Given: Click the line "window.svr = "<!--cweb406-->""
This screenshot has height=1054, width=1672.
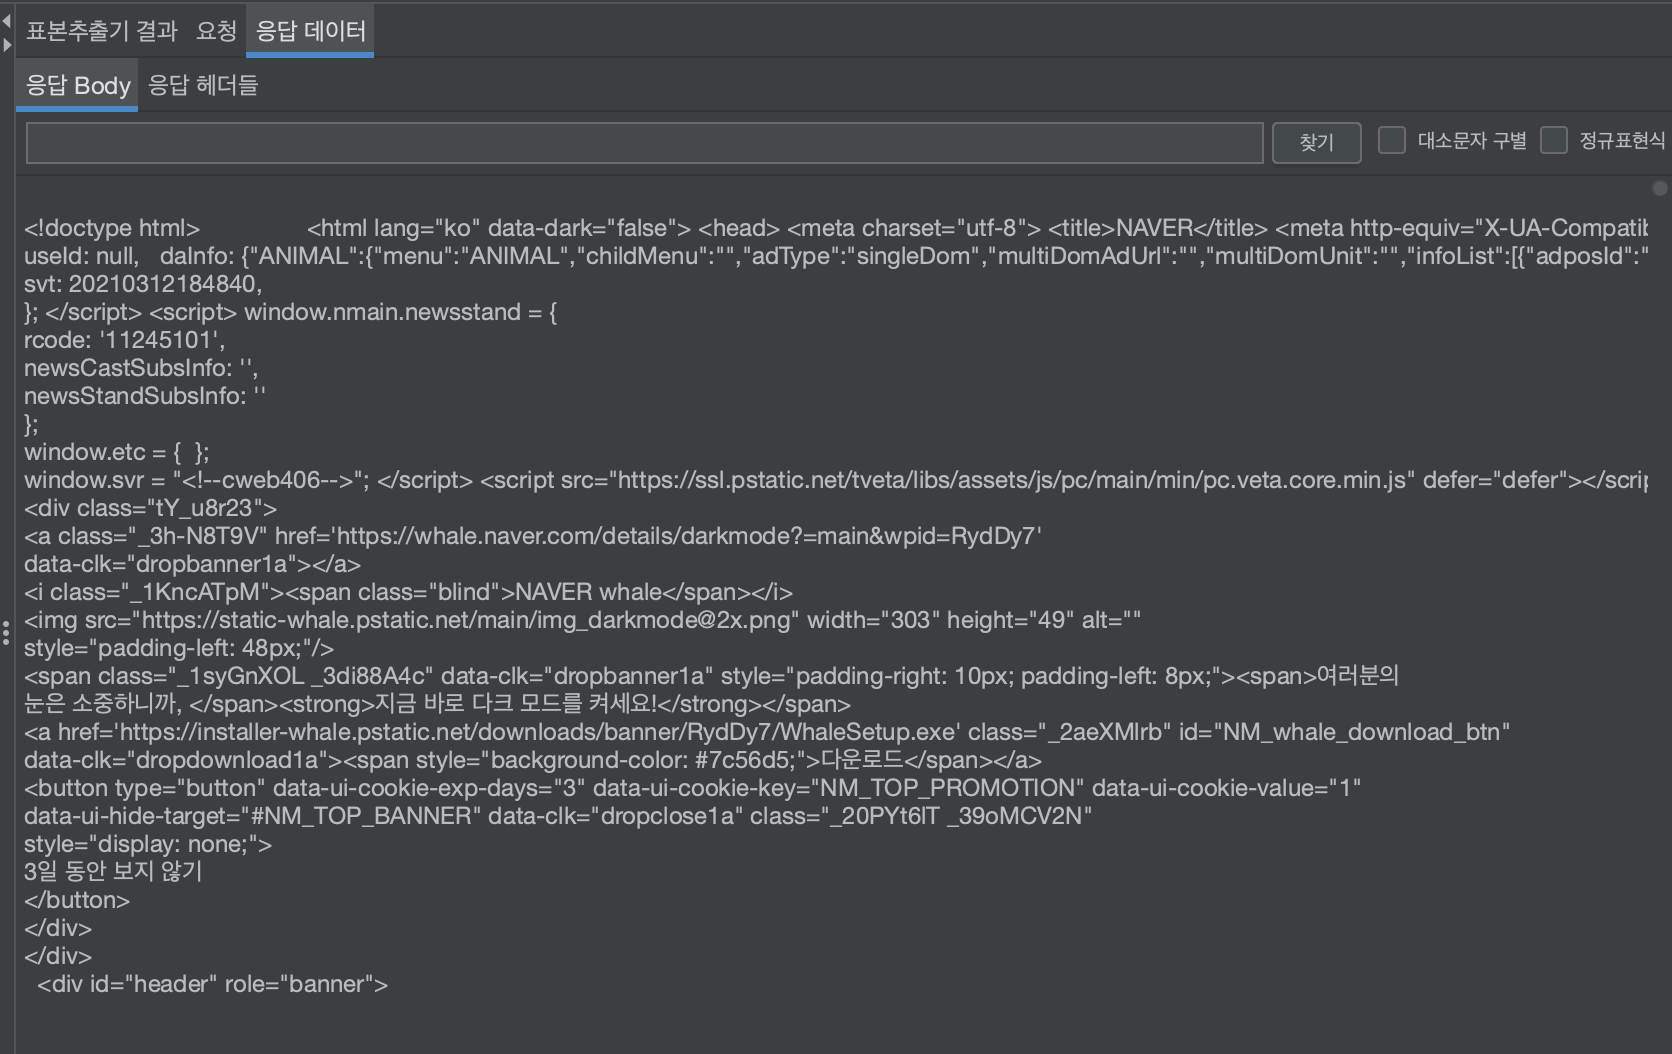Looking at the screenshot, I should coord(836,480).
